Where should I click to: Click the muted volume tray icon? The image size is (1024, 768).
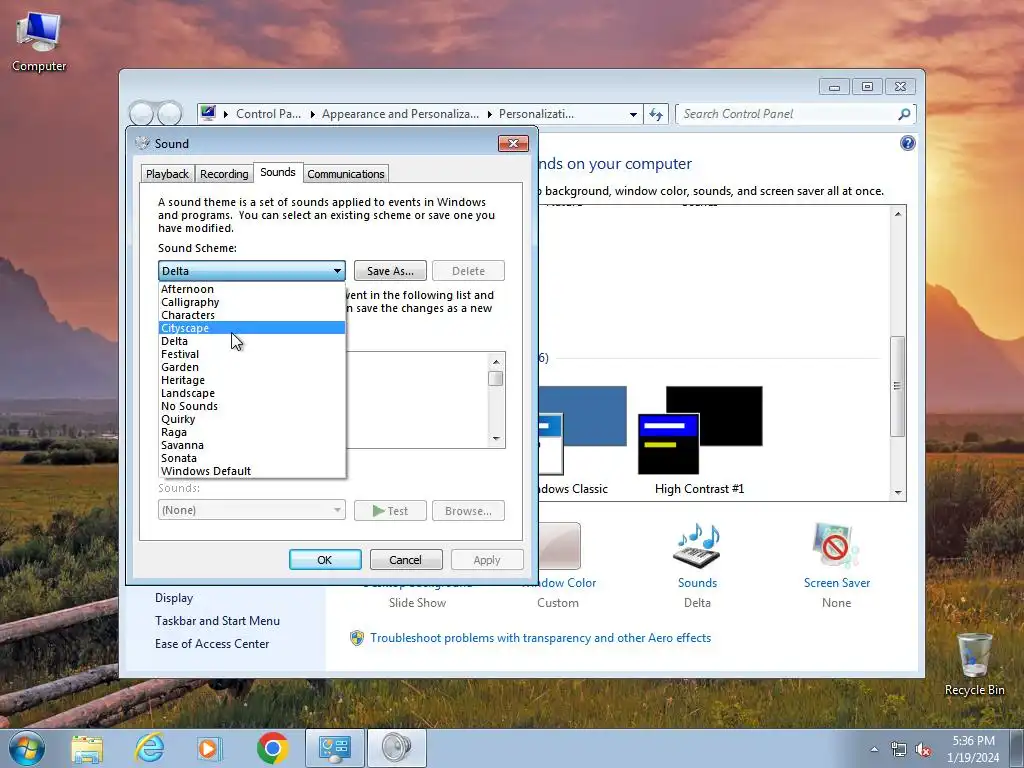(923, 750)
